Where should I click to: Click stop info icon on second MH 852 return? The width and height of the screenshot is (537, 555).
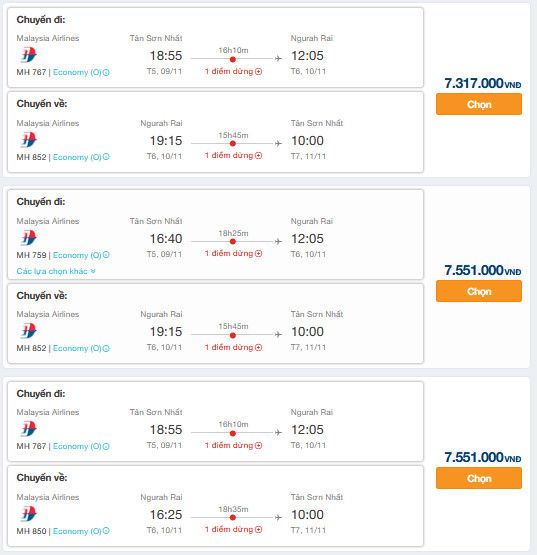[259, 348]
